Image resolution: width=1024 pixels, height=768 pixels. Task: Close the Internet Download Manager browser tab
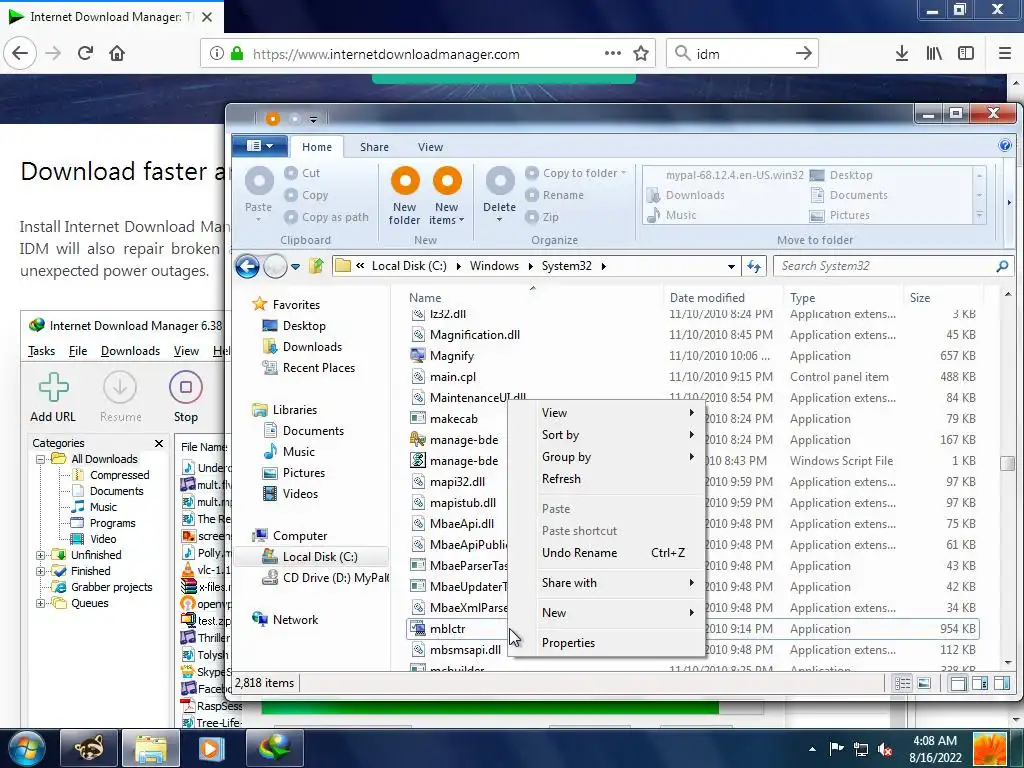[206, 17]
